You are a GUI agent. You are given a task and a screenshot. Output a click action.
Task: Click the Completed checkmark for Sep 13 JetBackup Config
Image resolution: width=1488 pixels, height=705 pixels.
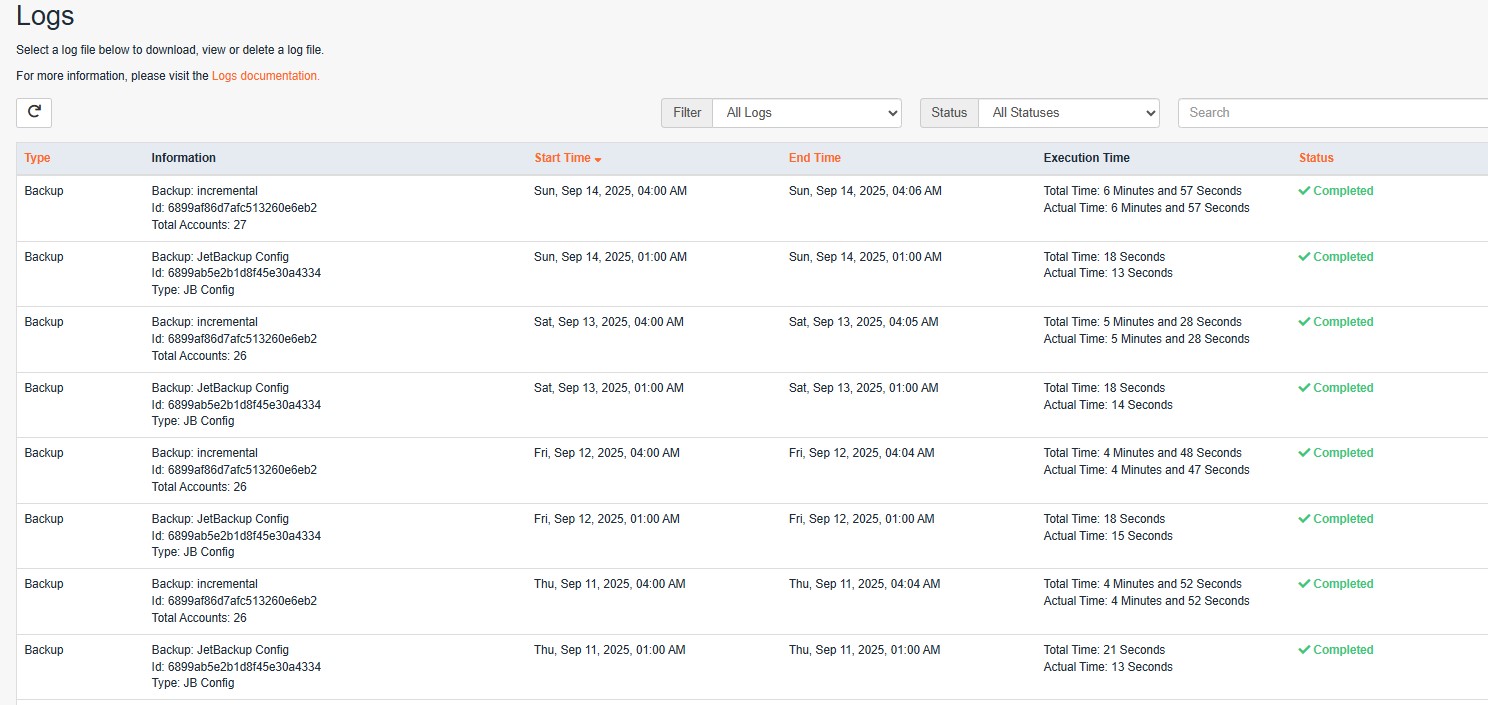coord(1304,388)
